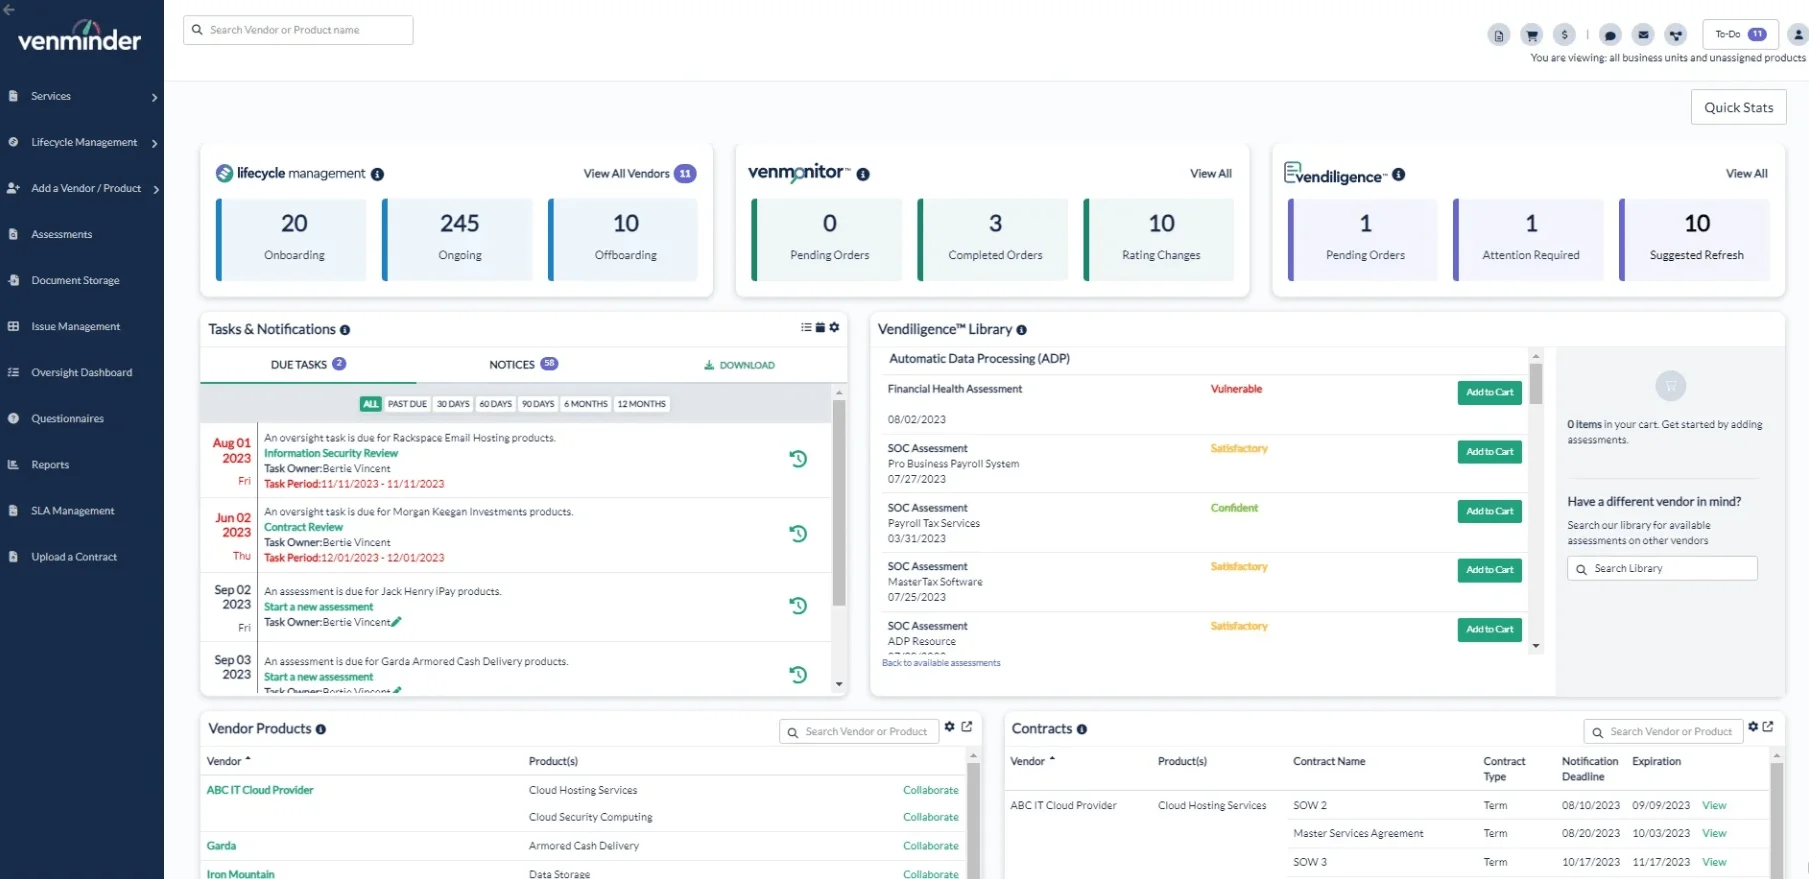The height and width of the screenshot is (879, 1809).
Task: Open Tasks & Notifications settings gear
Action: pyautogui.click(x=834, y=327)
